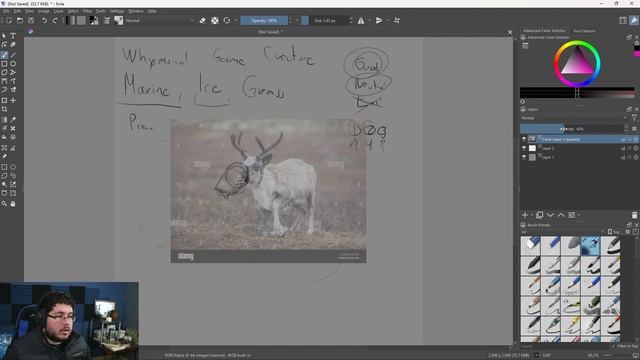This screenshot has width=640, height=360.
Task: Open the Settings menu
Action: 117,11
